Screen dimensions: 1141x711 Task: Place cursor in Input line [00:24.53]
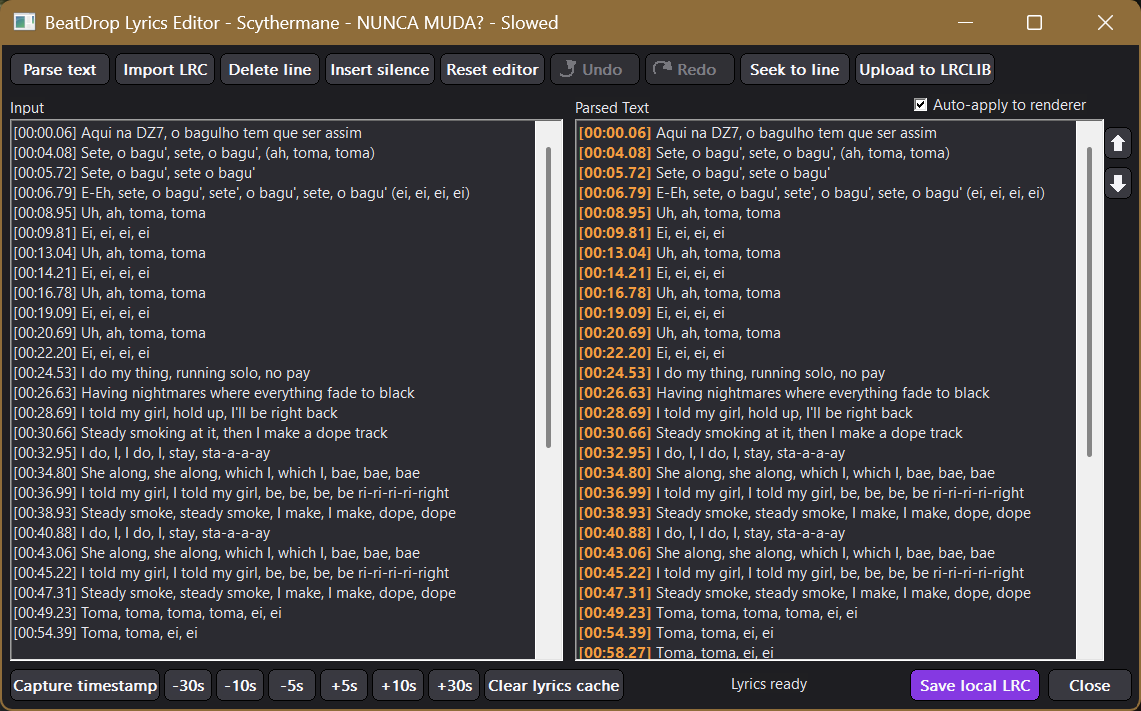[162, 373]
